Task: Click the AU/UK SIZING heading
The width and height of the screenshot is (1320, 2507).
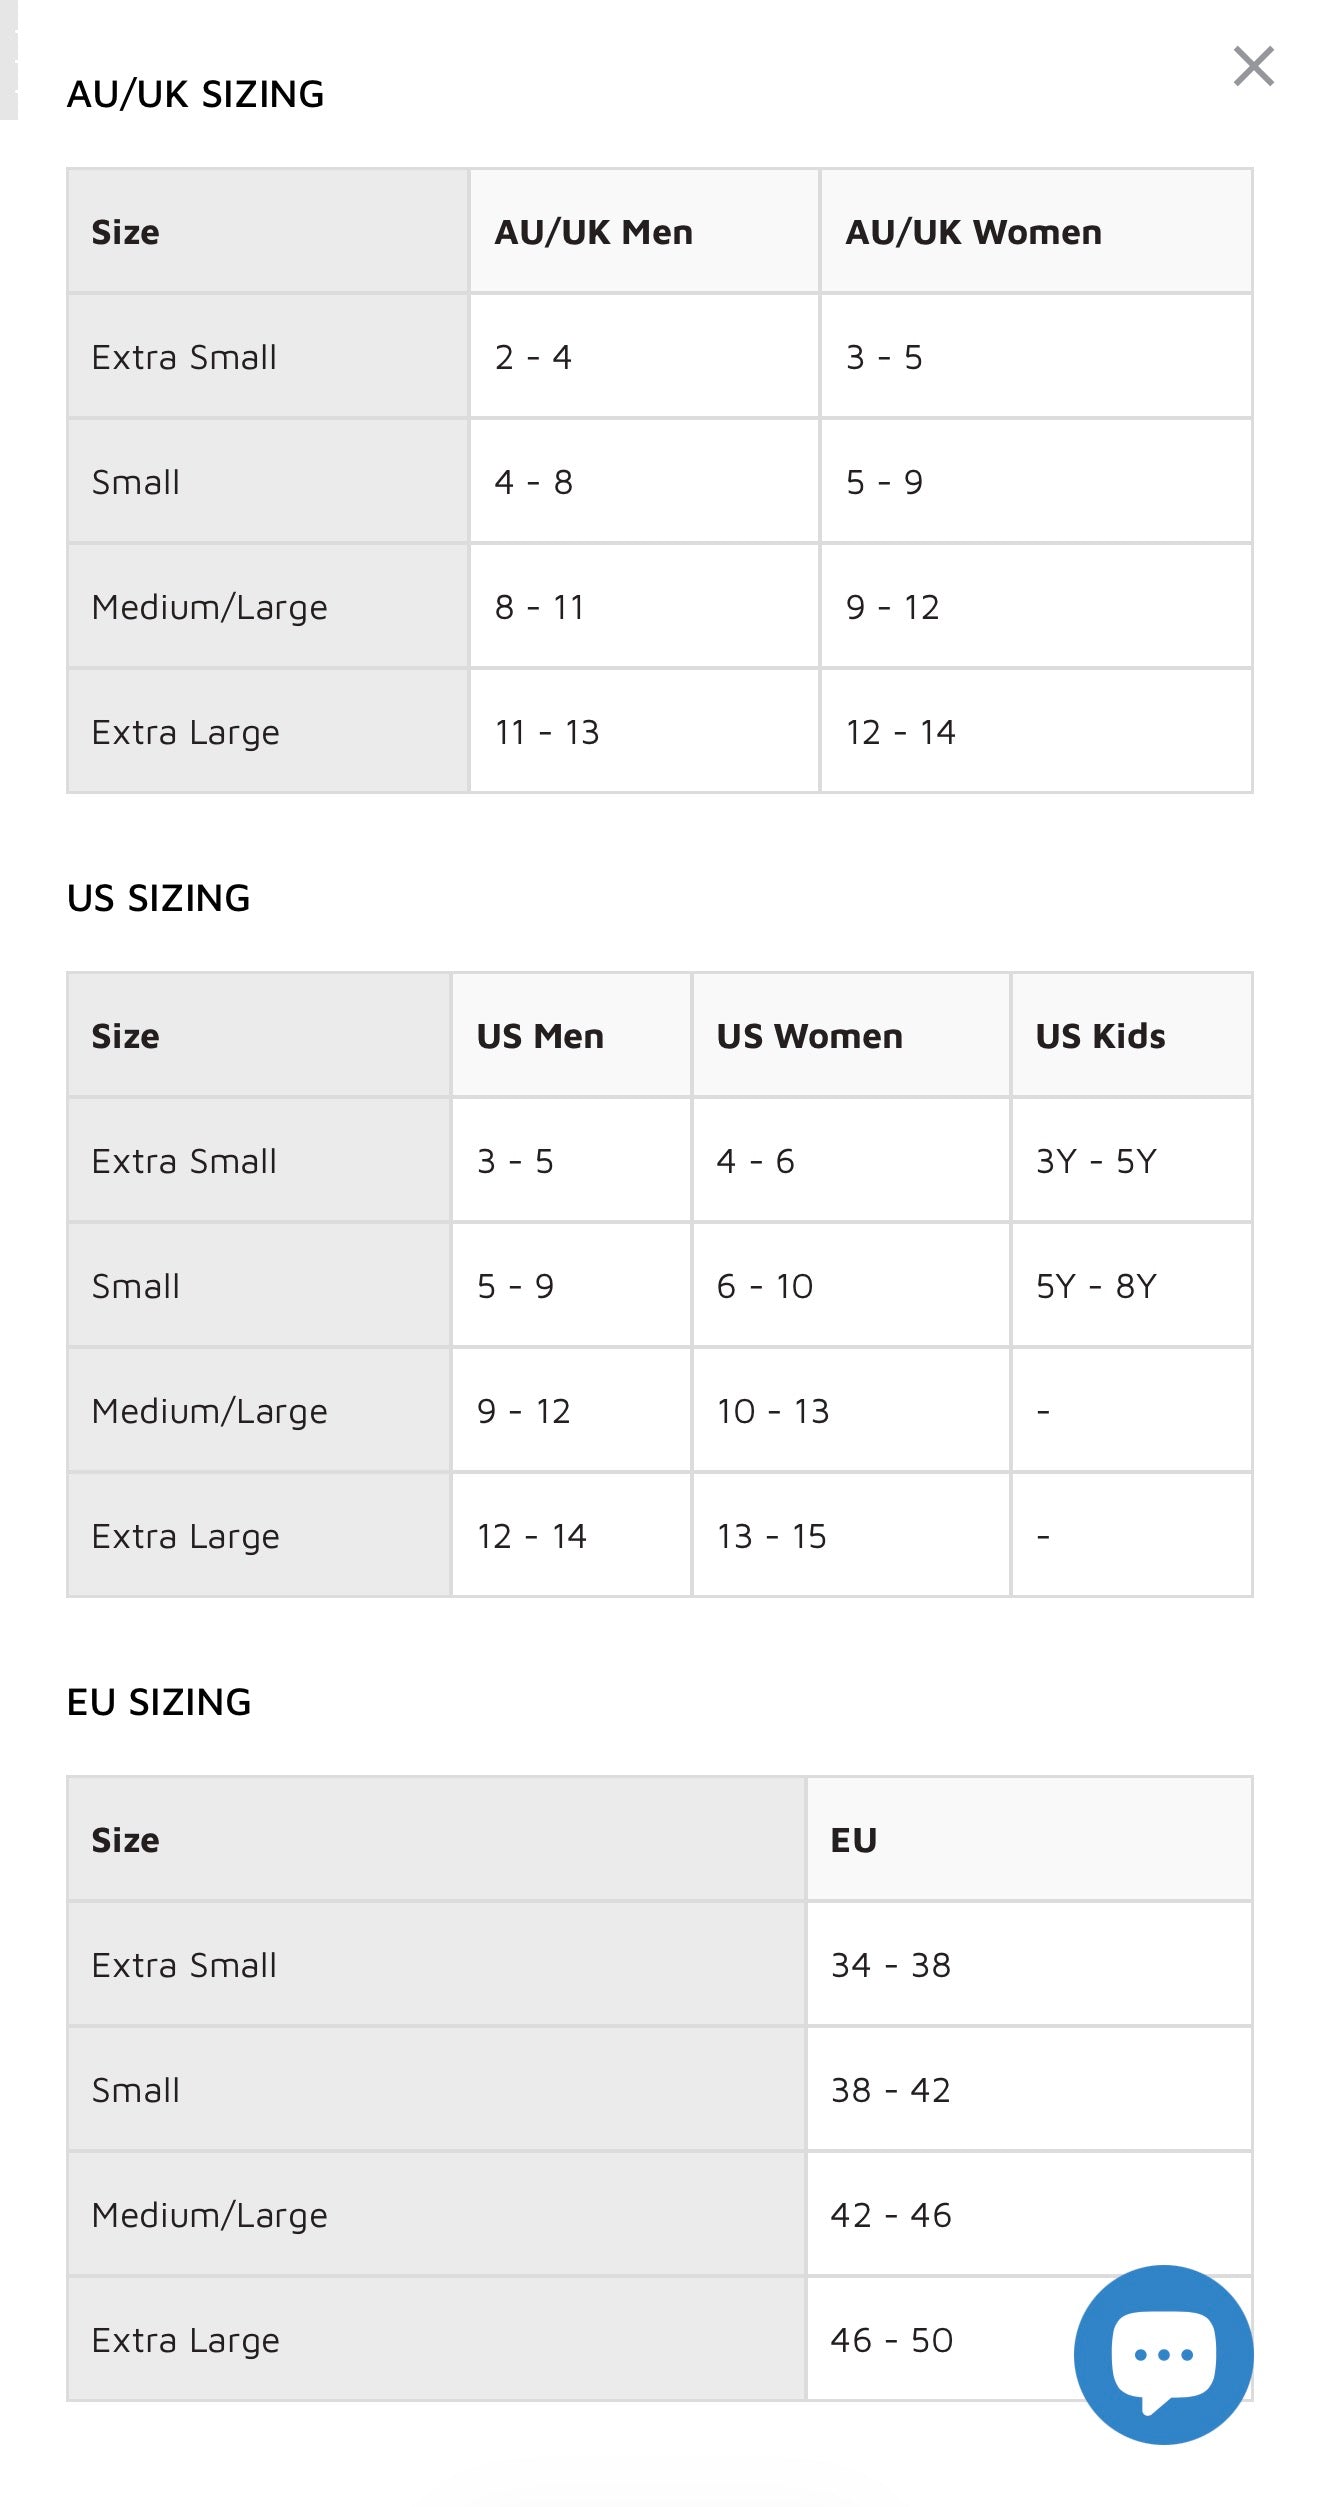Action: point(195,94)
